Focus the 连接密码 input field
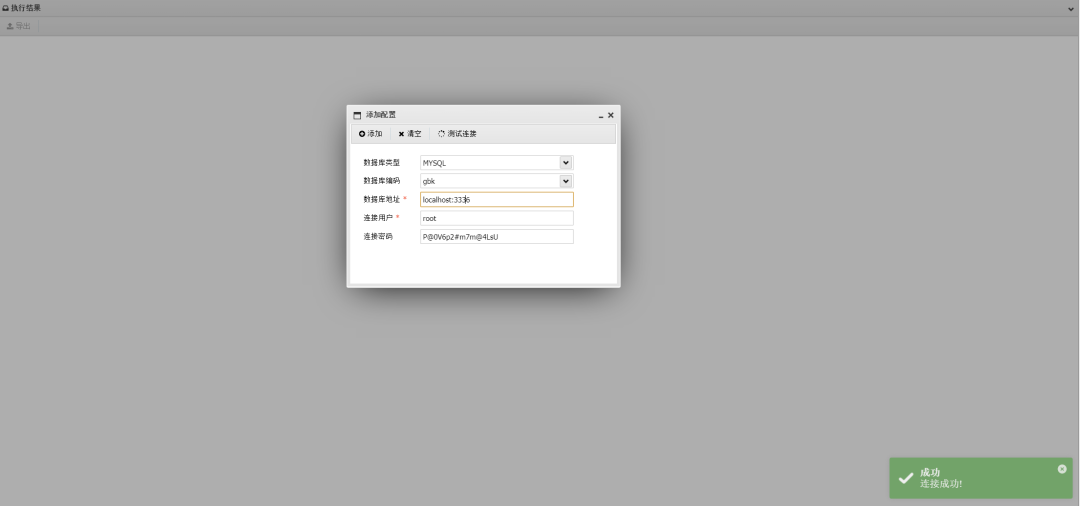 (497, 237)
